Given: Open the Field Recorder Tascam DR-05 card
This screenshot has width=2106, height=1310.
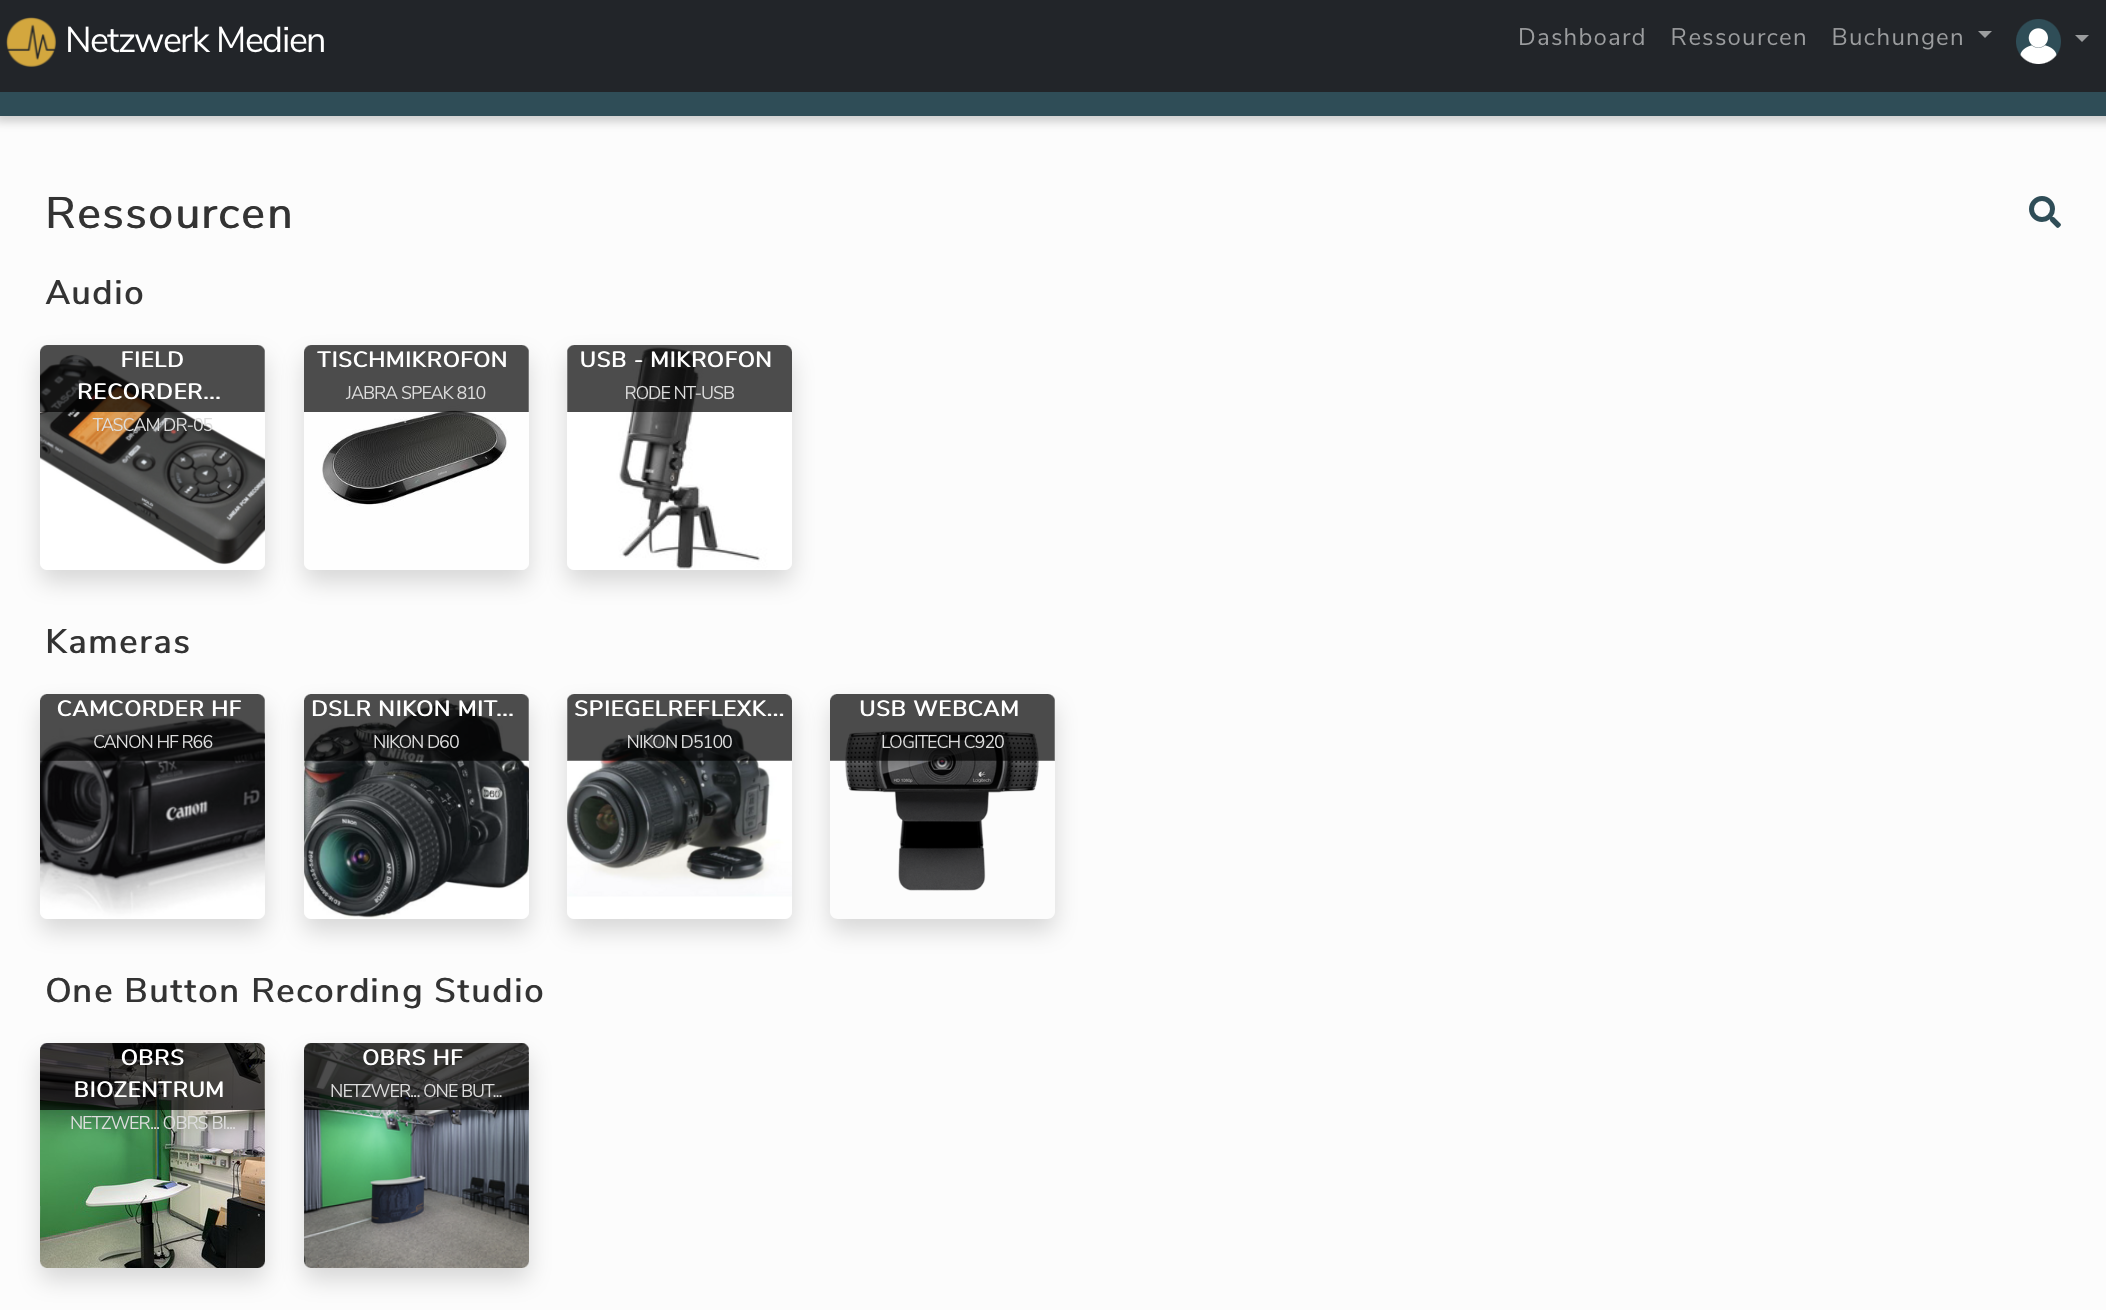Looking at the screenshot, I should tap(152, 457).
